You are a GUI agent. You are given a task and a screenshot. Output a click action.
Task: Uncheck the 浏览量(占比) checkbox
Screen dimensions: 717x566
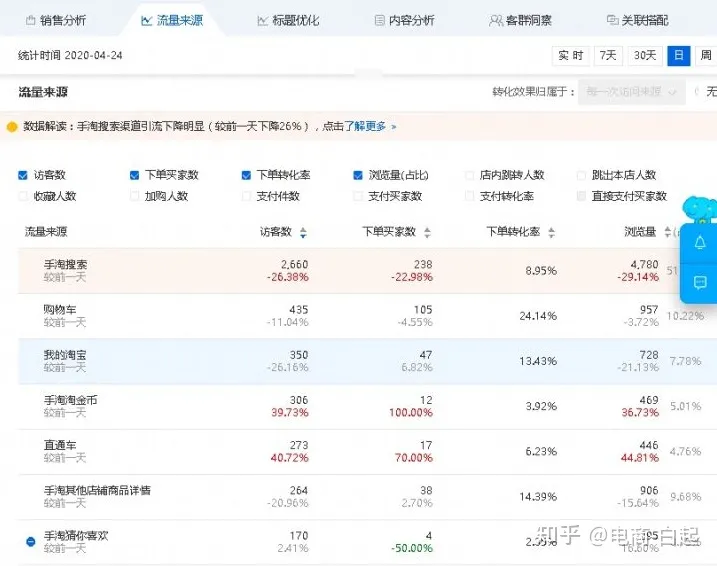coord(358,175)
